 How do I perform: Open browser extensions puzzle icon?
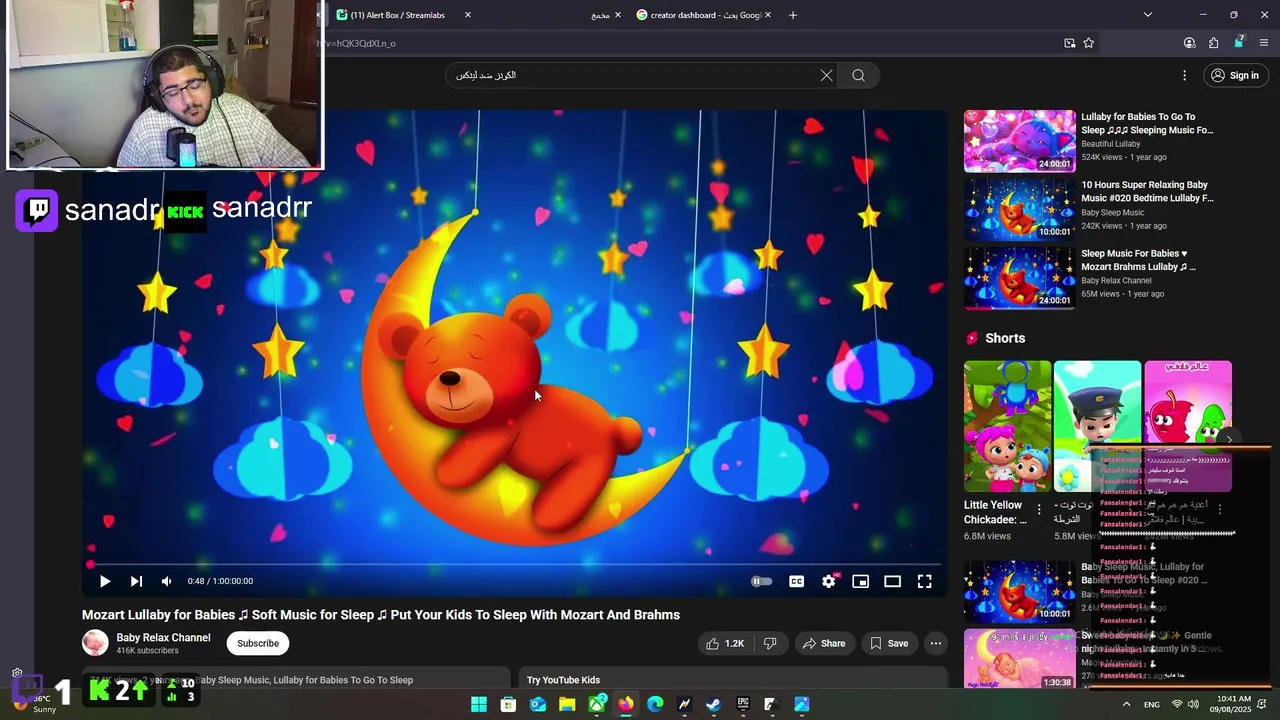click(x=1213, y=43)
